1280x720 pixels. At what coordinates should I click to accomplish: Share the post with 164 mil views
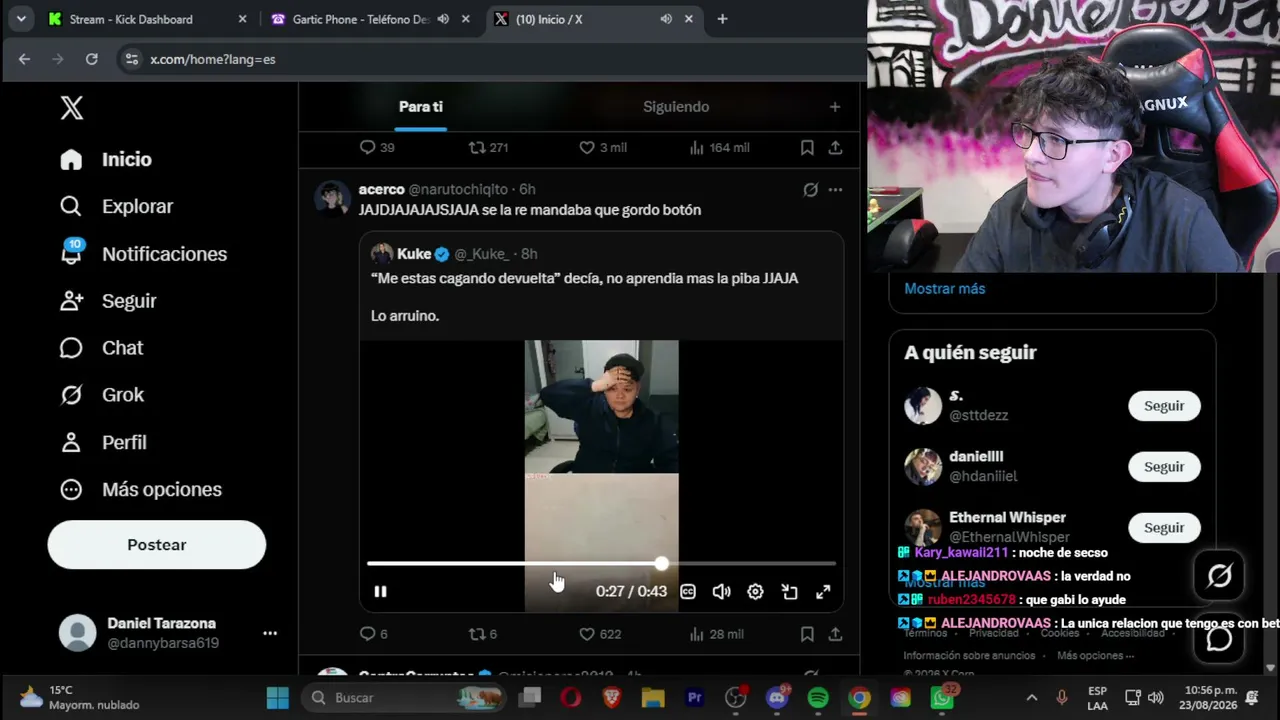tap(835, 147)
